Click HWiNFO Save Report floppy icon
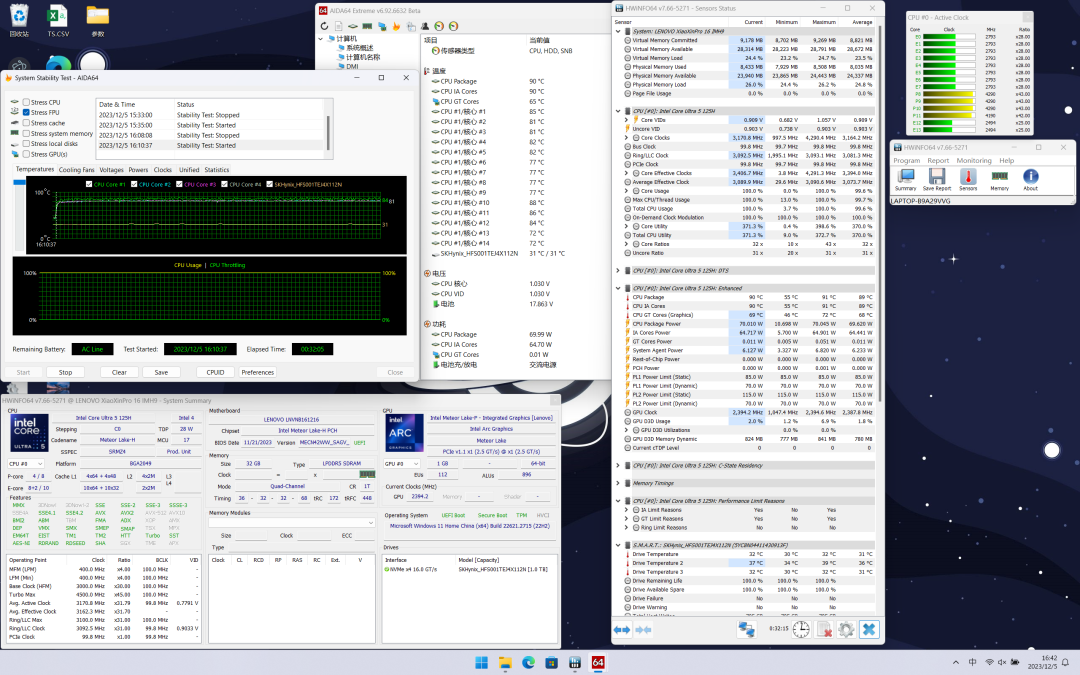1080x675 pixels. 937,179
